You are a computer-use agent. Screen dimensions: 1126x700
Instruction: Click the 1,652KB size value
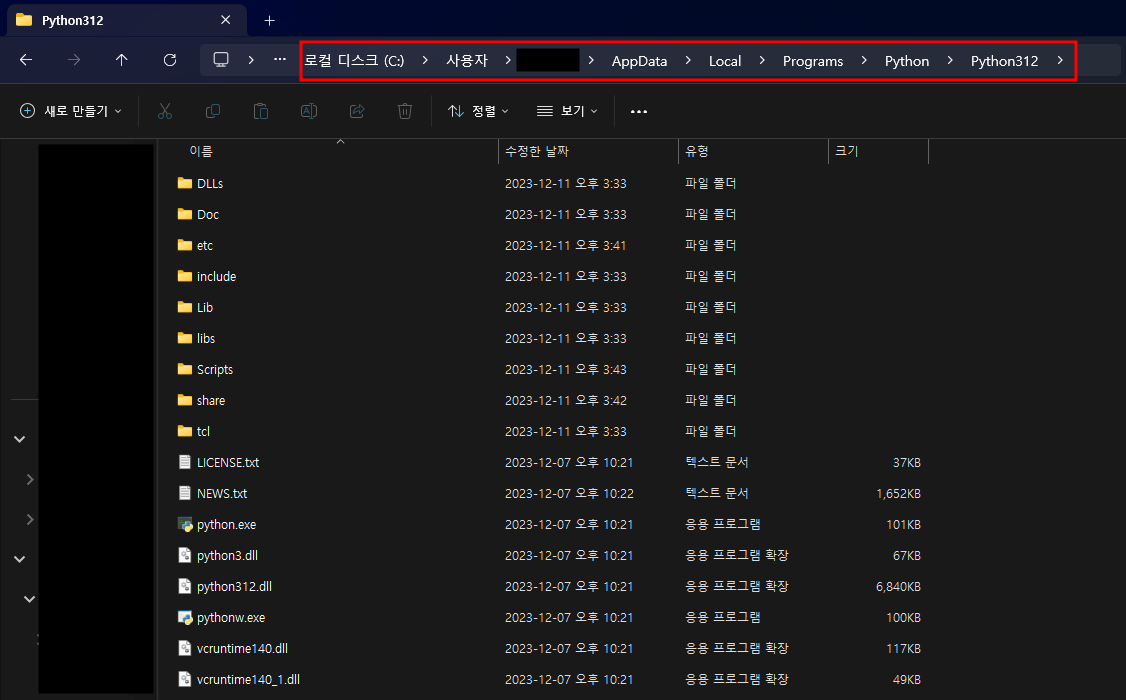coord(898,494)
